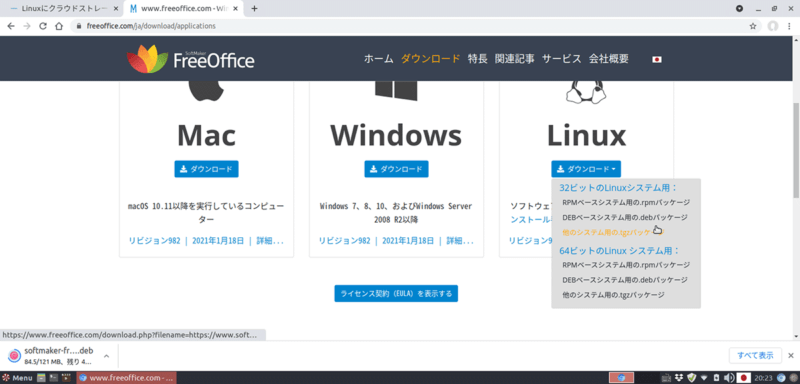
Task: Click Windows 2021年1月18日 date link
Action: click(x=408, y=241)
